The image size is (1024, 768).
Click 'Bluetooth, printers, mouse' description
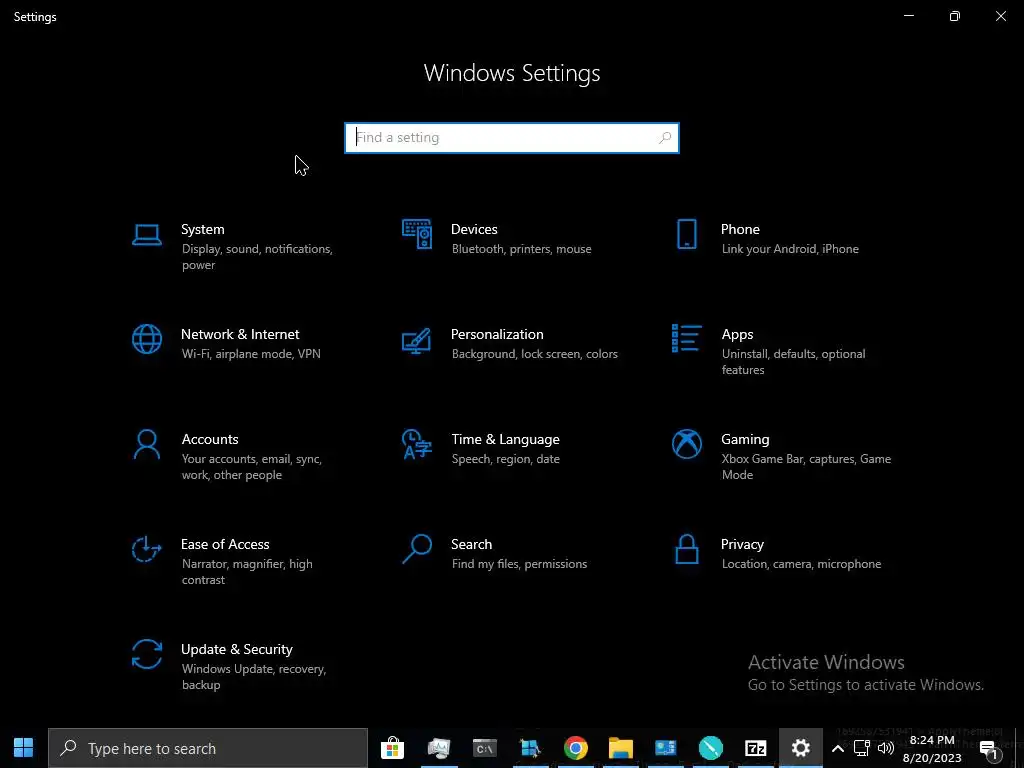[x=521, y=249]
